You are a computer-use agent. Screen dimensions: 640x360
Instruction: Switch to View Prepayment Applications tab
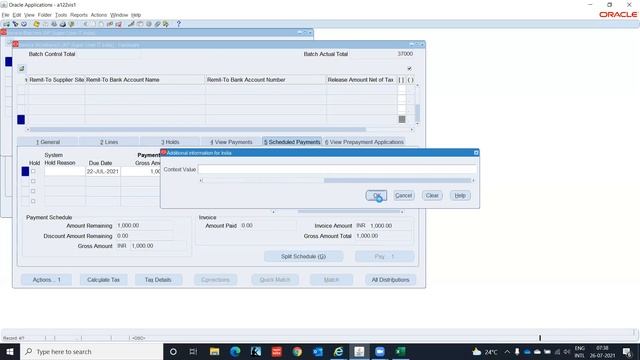364,142
